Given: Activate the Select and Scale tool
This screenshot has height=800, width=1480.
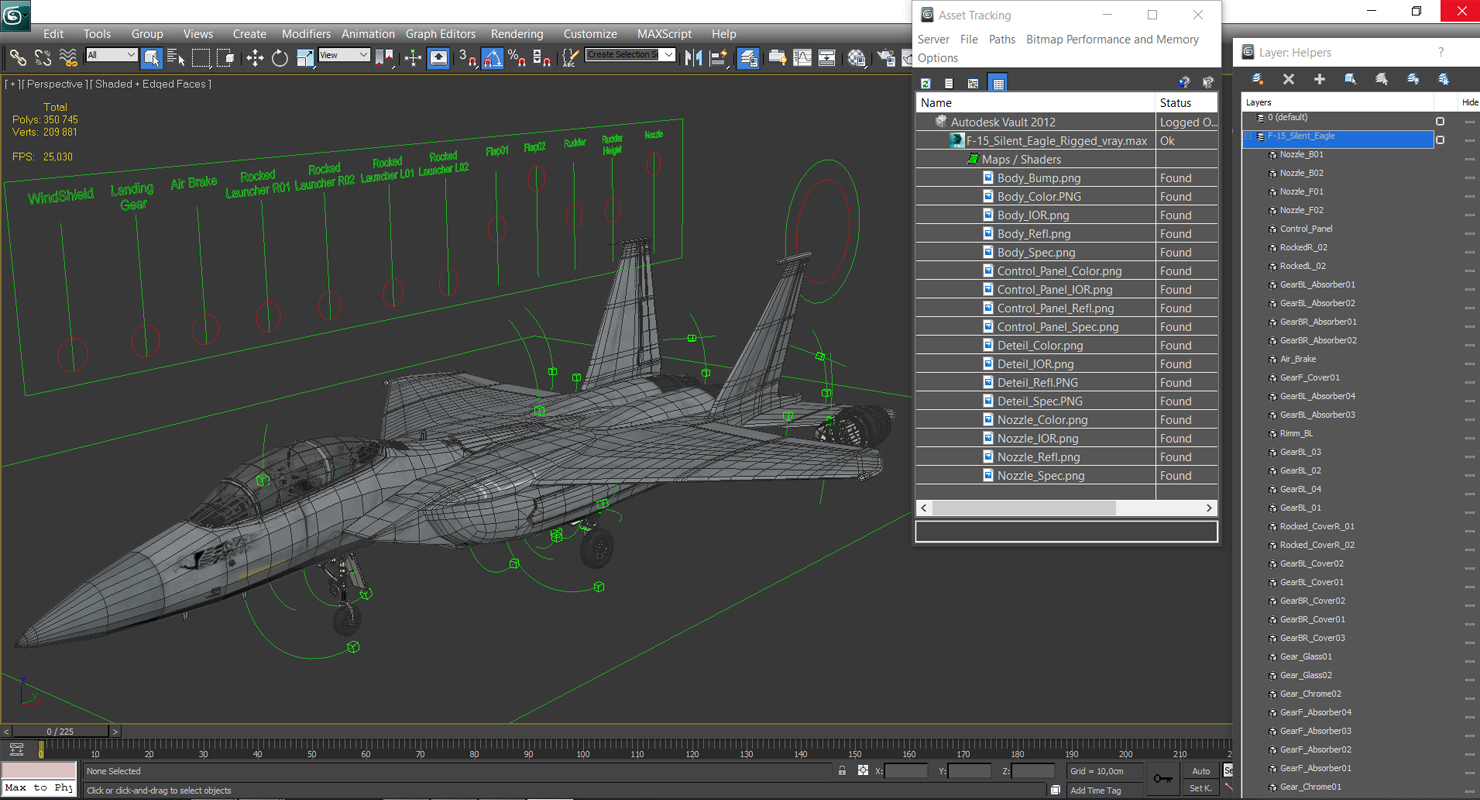Looking at the screenshot, I should click(305, 58).
